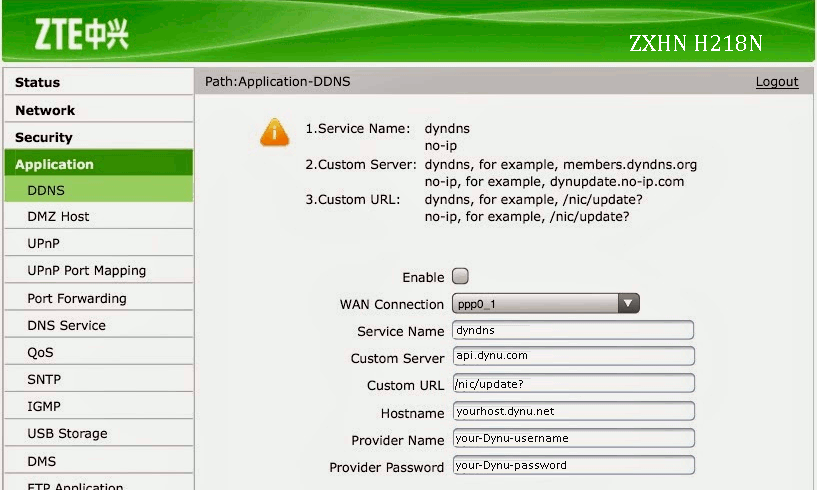This screenshot has height=490, width=817.
Task: Click the ZTE logo in header
Action: (81, 34)
